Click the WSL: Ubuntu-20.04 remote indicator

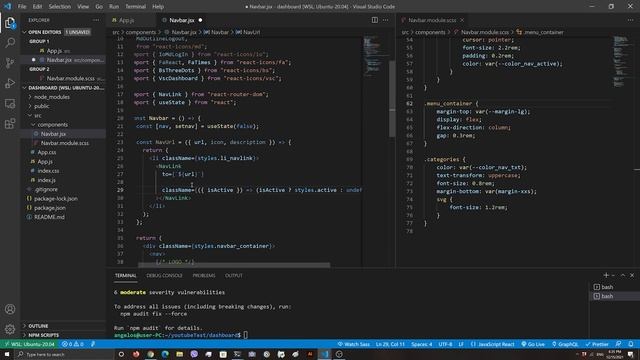(x=29, y=344)
